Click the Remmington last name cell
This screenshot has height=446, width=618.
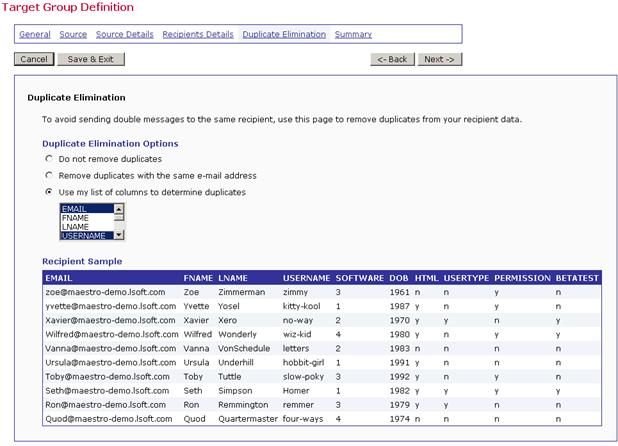tap(243, 405)
